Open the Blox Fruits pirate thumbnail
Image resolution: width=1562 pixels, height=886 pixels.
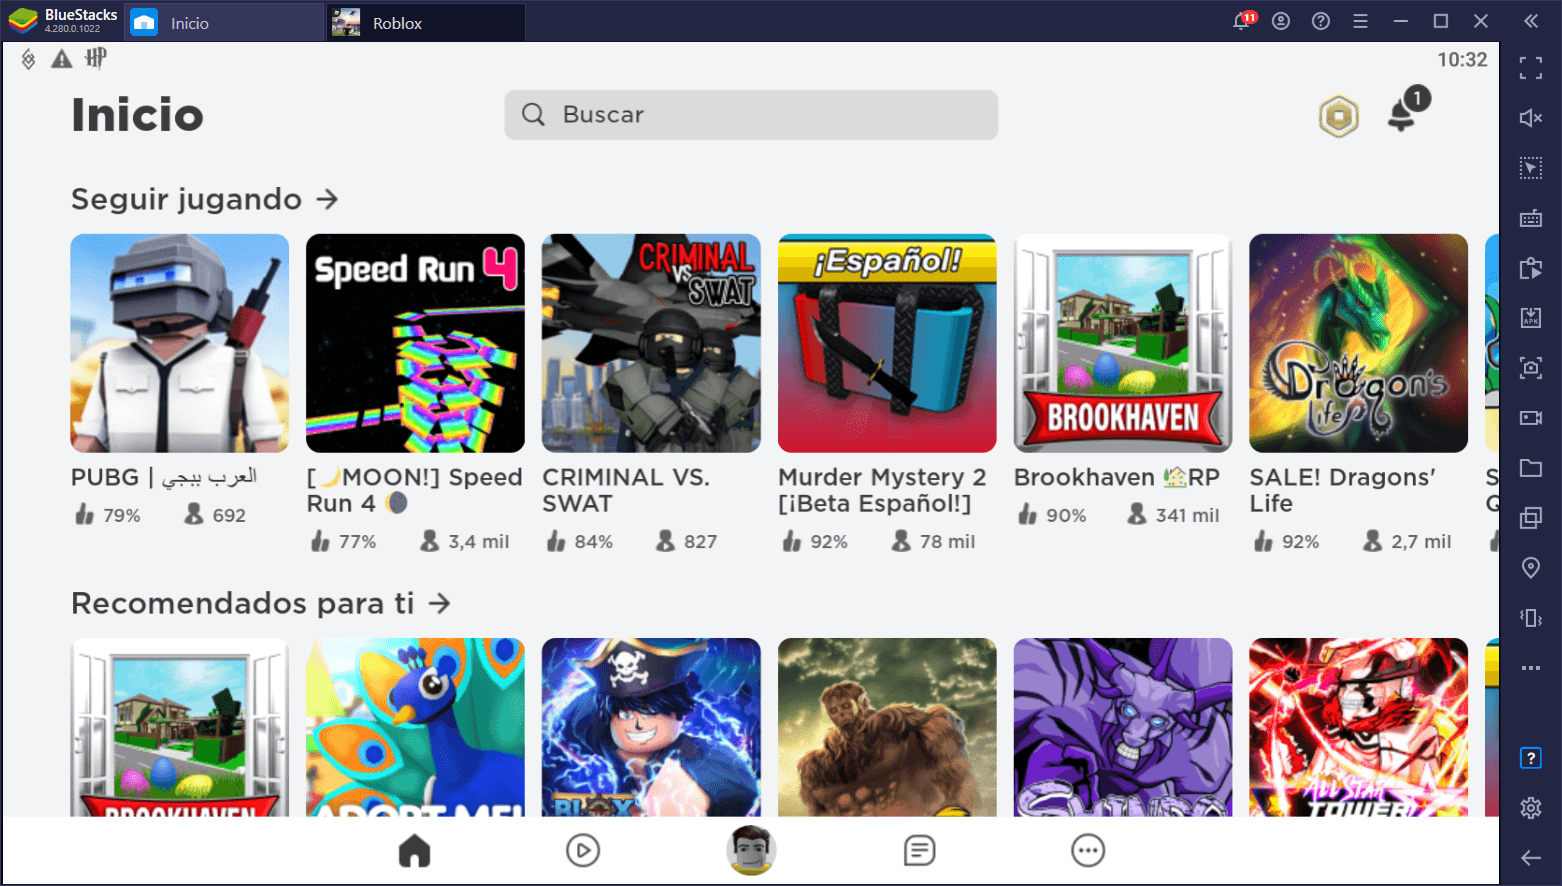(651, 727)
